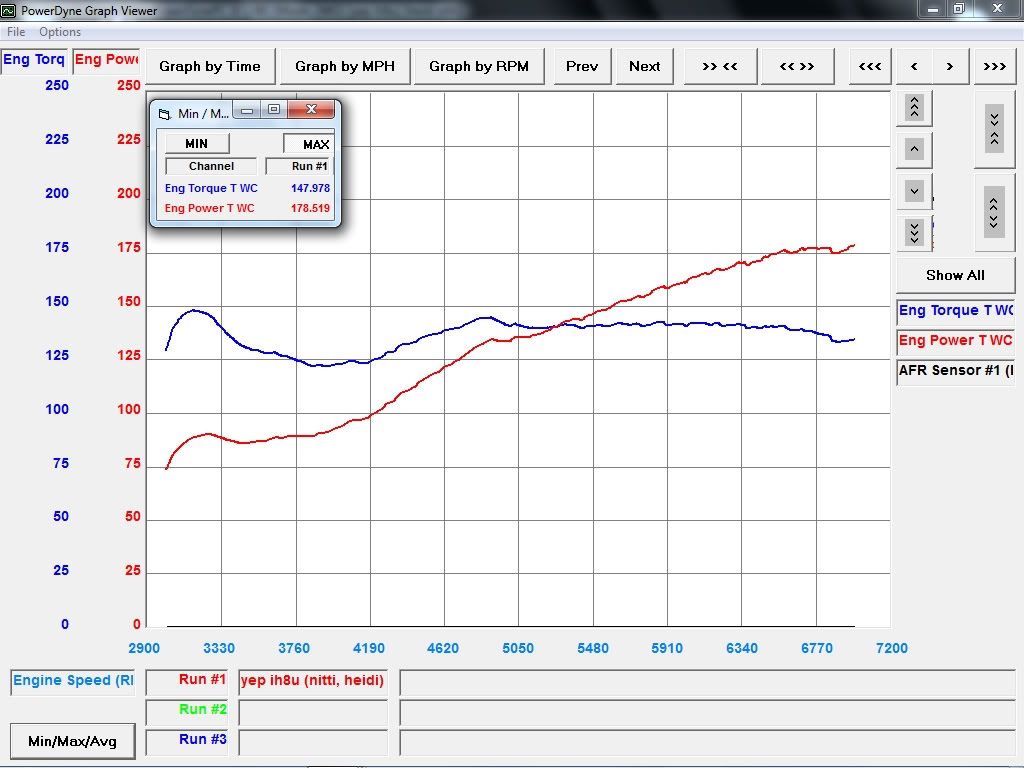Click the Min/Max/Avg button
This screenshot has height=768, width=1024.
(72, 741)
